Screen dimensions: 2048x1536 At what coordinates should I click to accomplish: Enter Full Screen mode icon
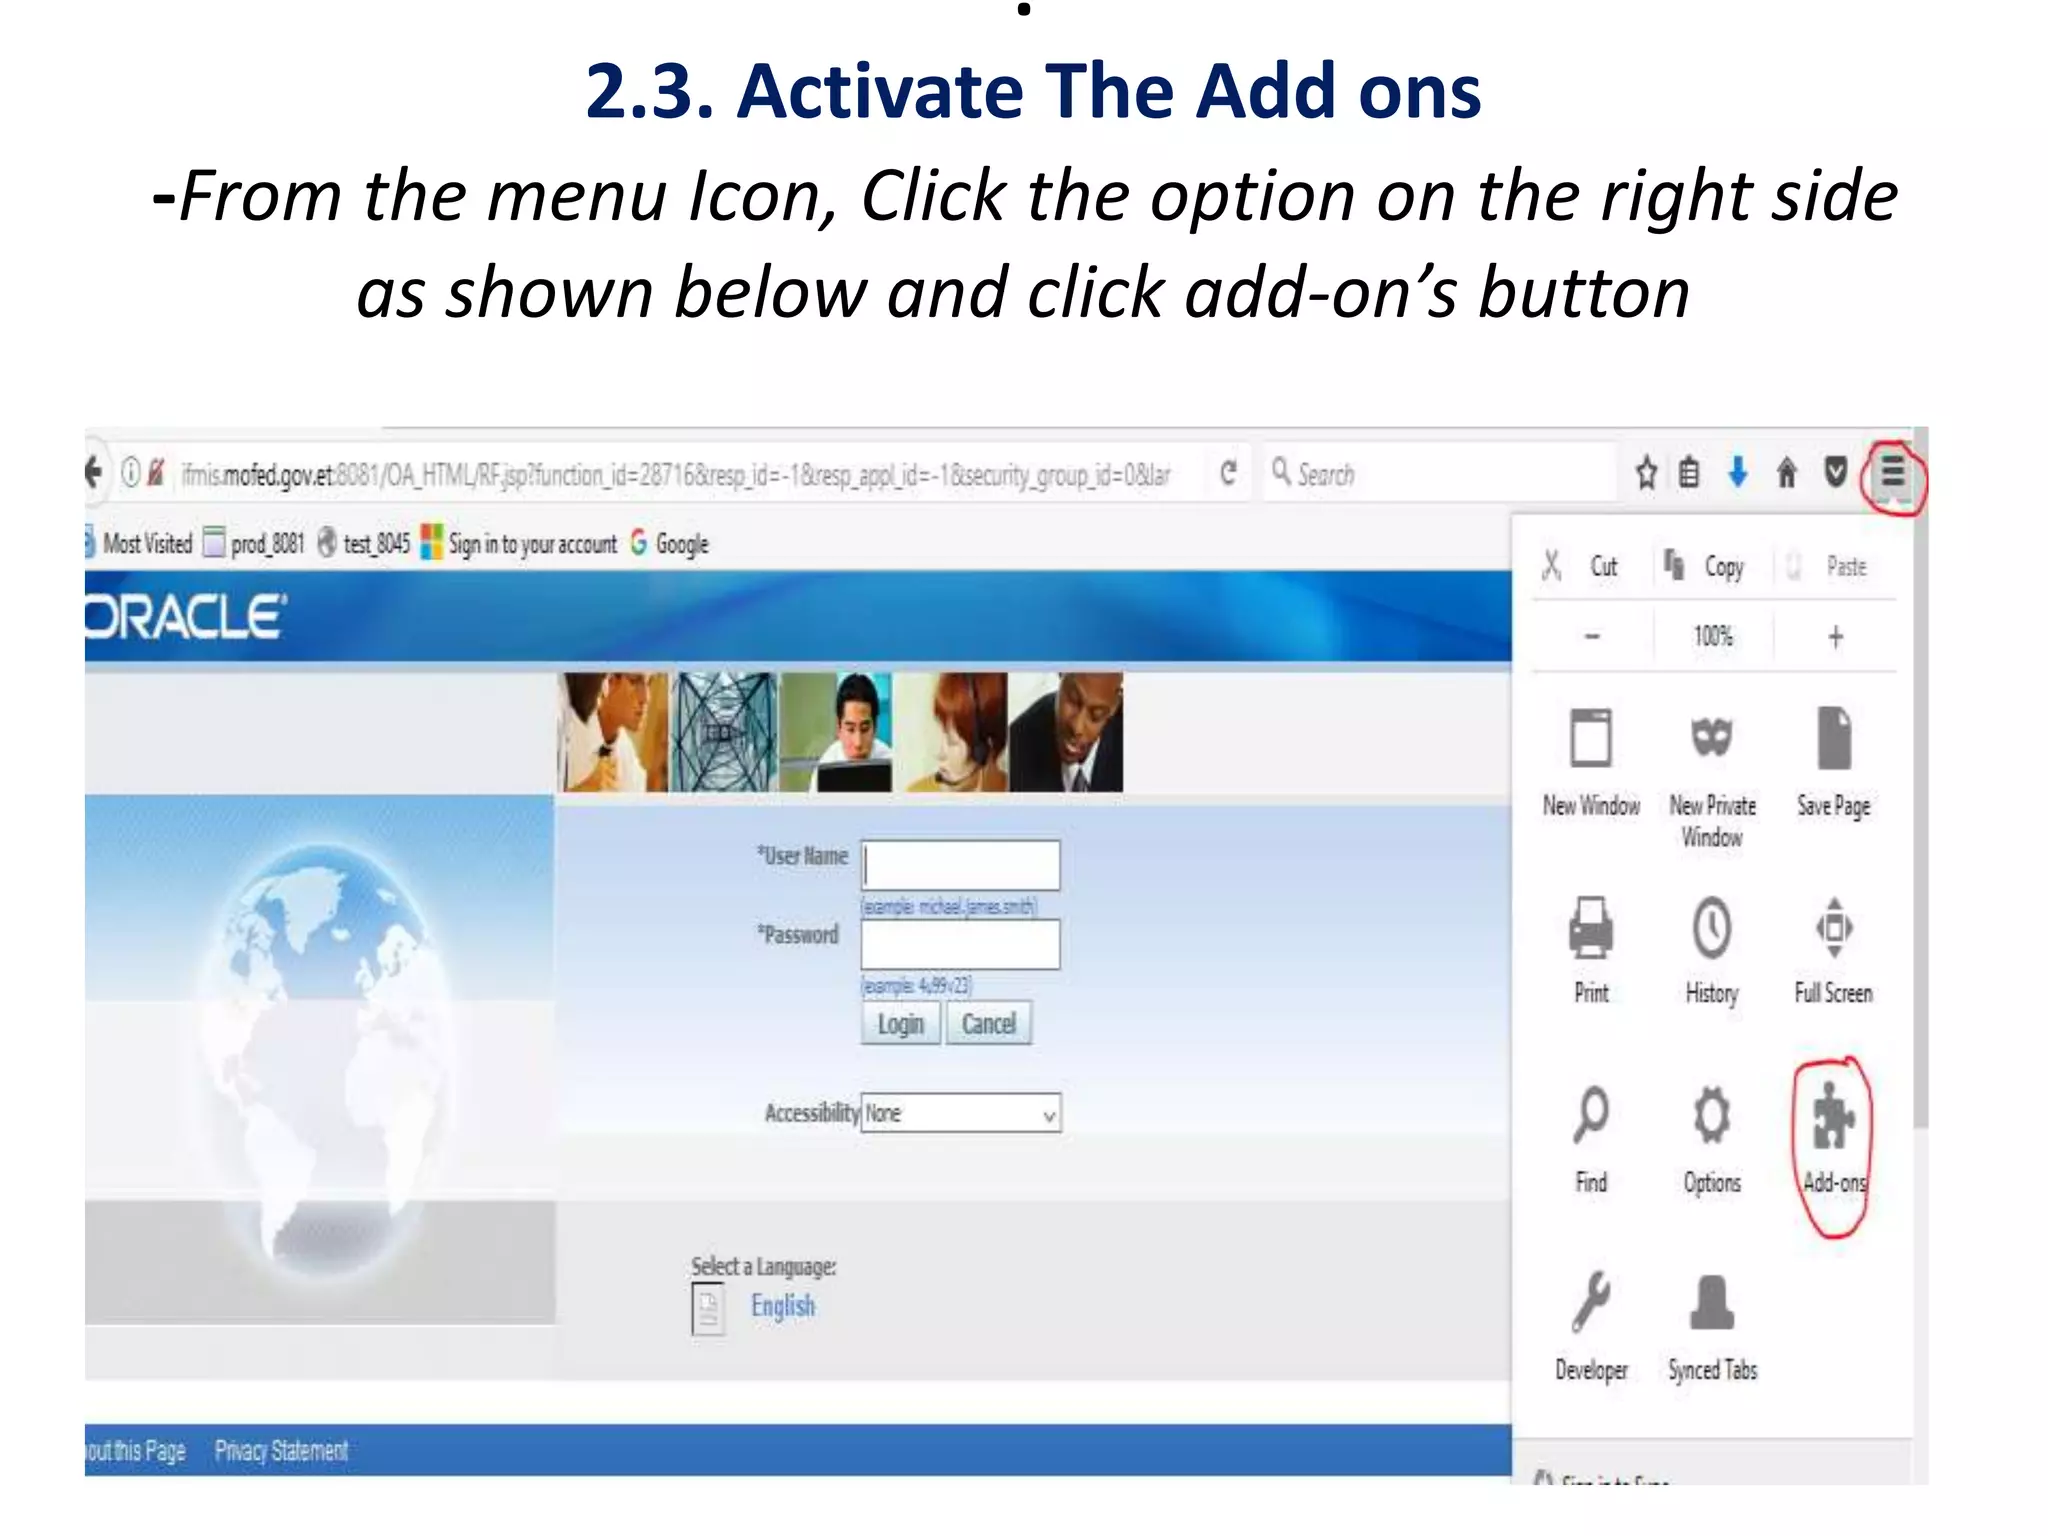tap(1833, 929)
